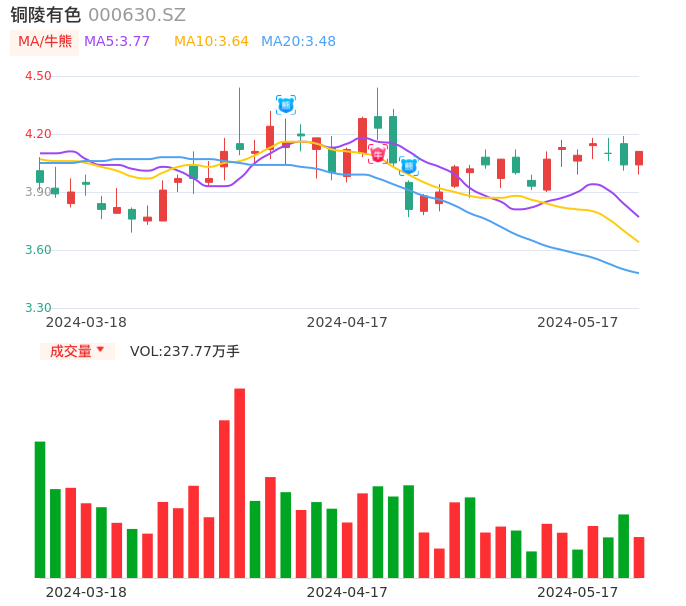The height and width of the screenshot is (606, 686).
Task: Toggle the MA10 moving average legend
Action: click(x=211, y=42)
